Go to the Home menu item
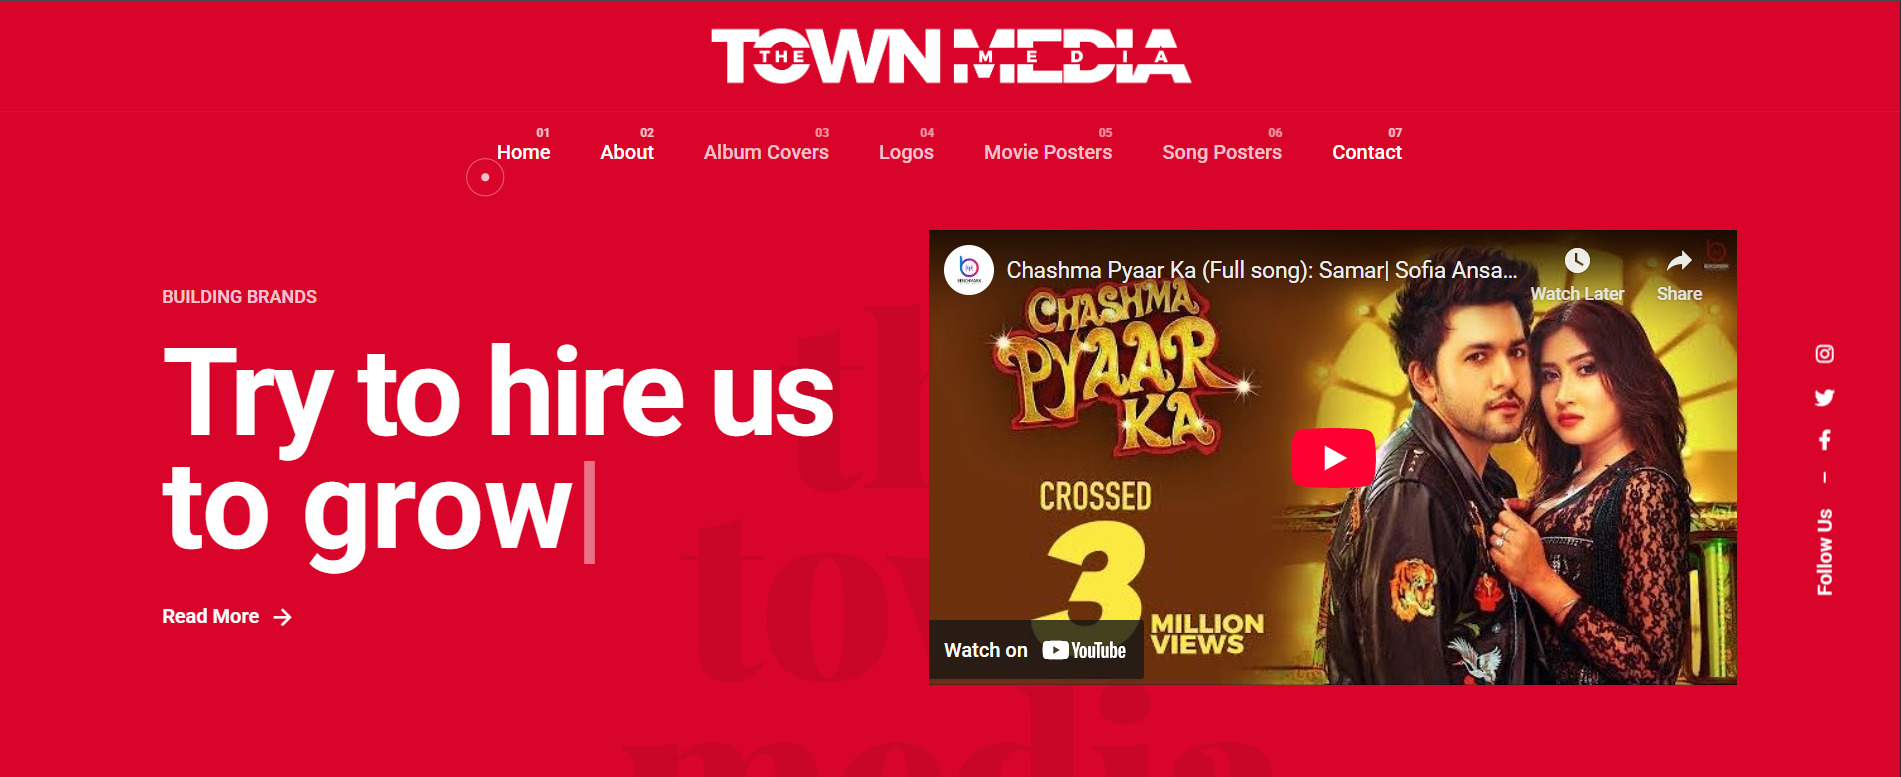This screenshot has width=1901, height=777. tap(523, 152)
